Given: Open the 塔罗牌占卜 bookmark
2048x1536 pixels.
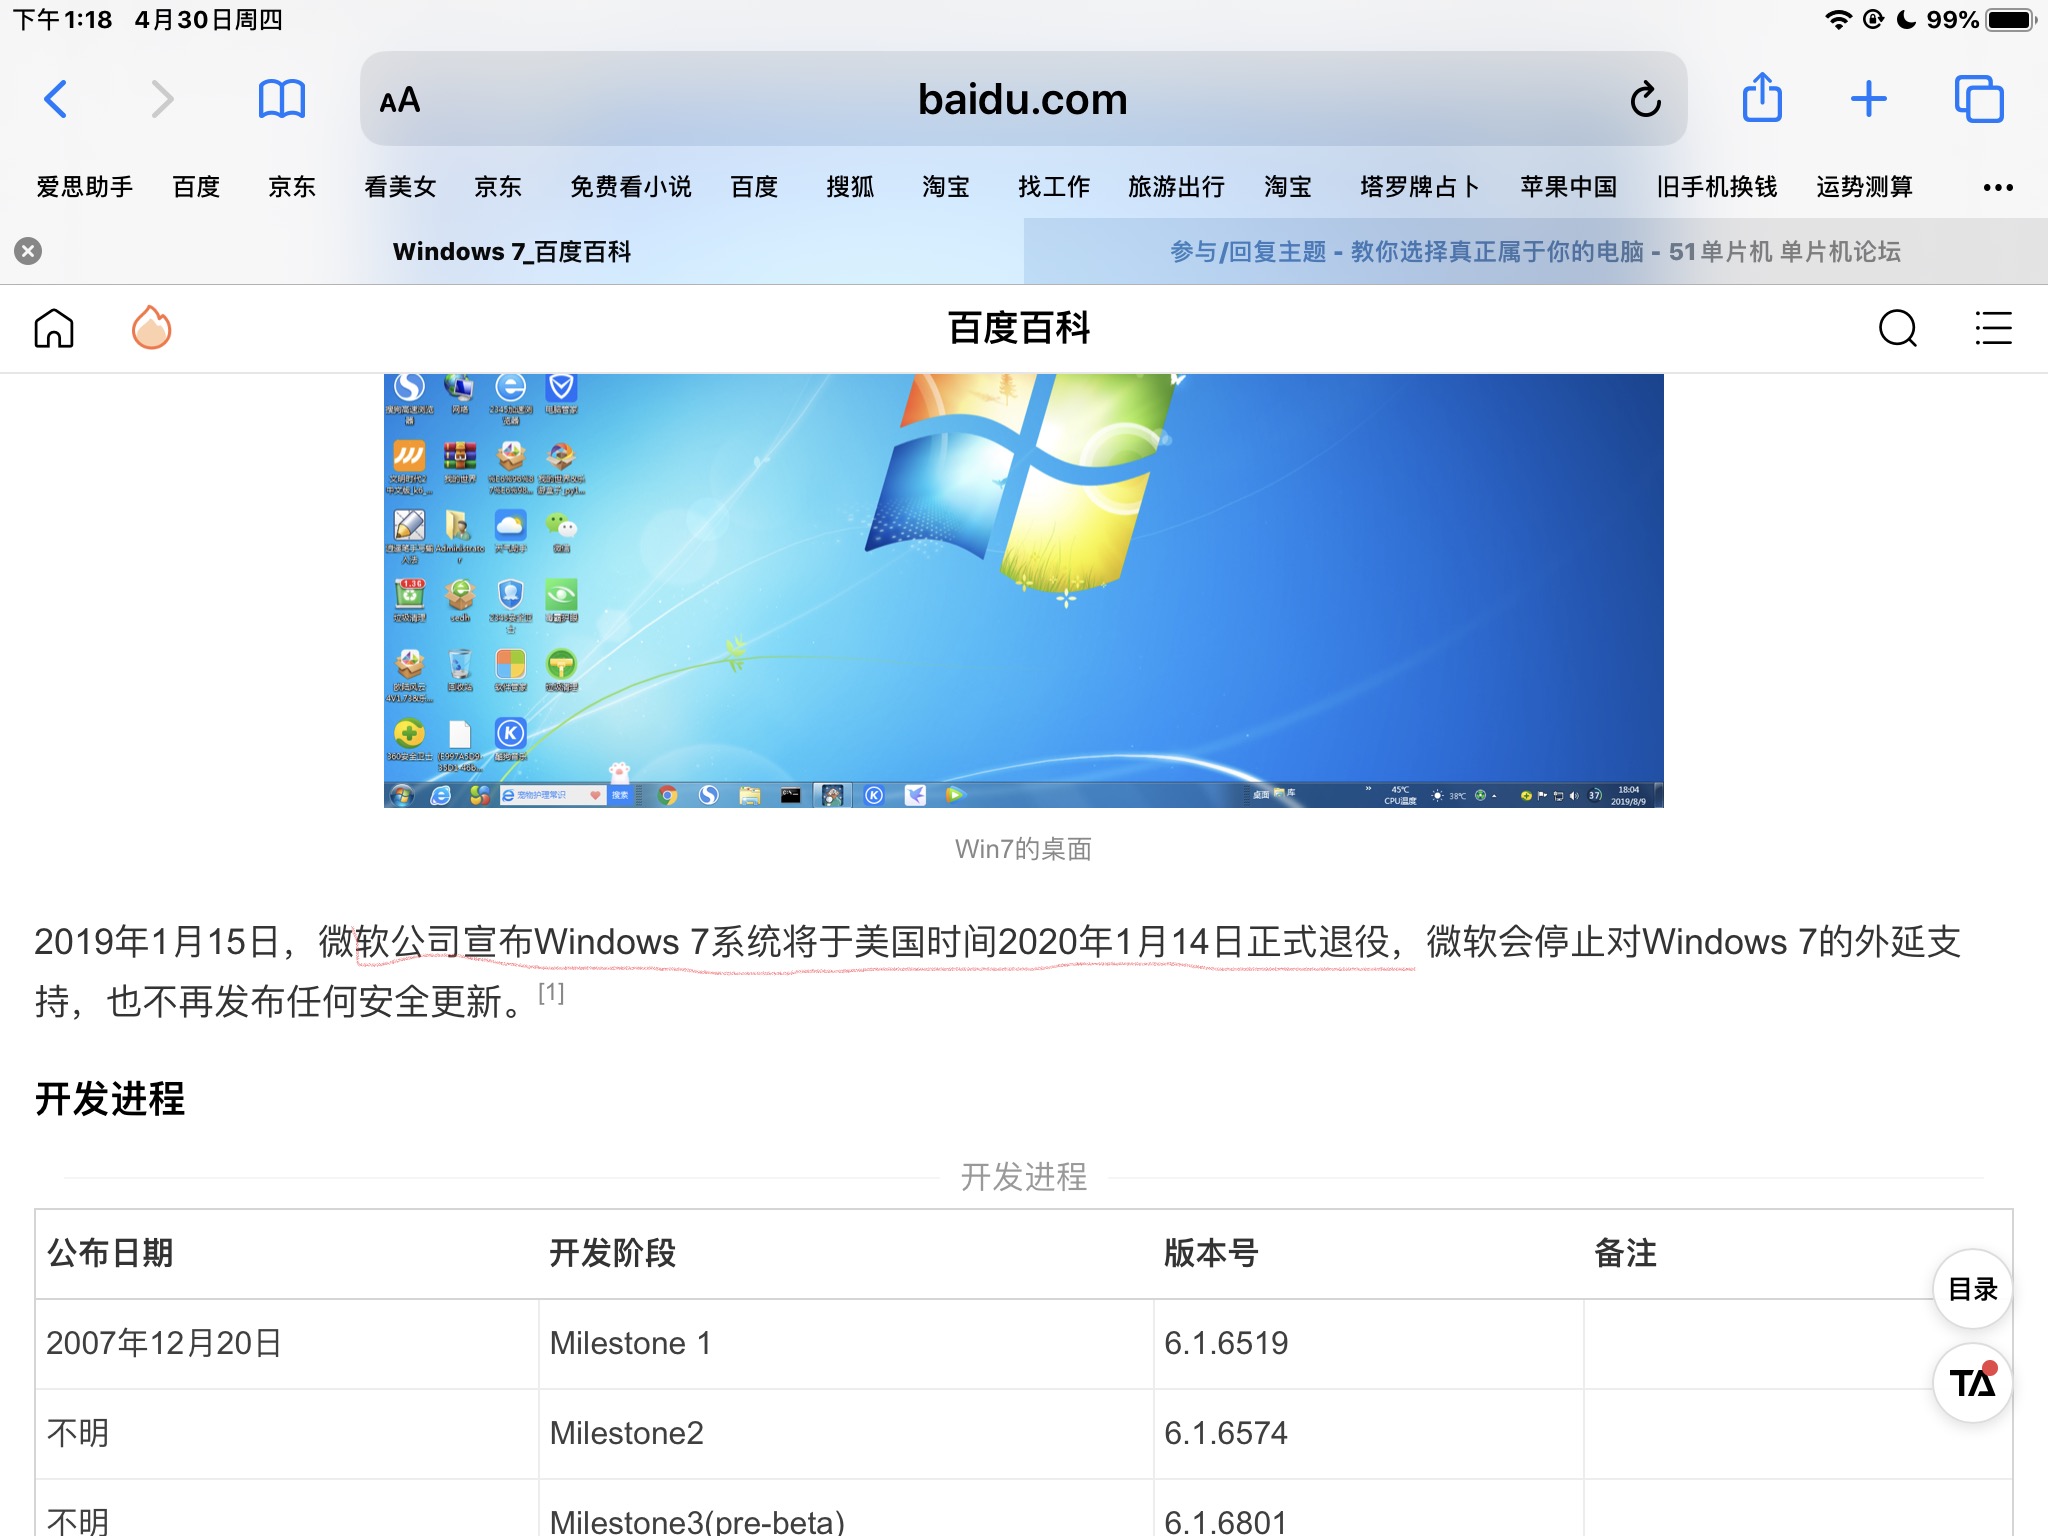Looking at the screenshot, I should pyautogui.click(x=1420, y=187).
